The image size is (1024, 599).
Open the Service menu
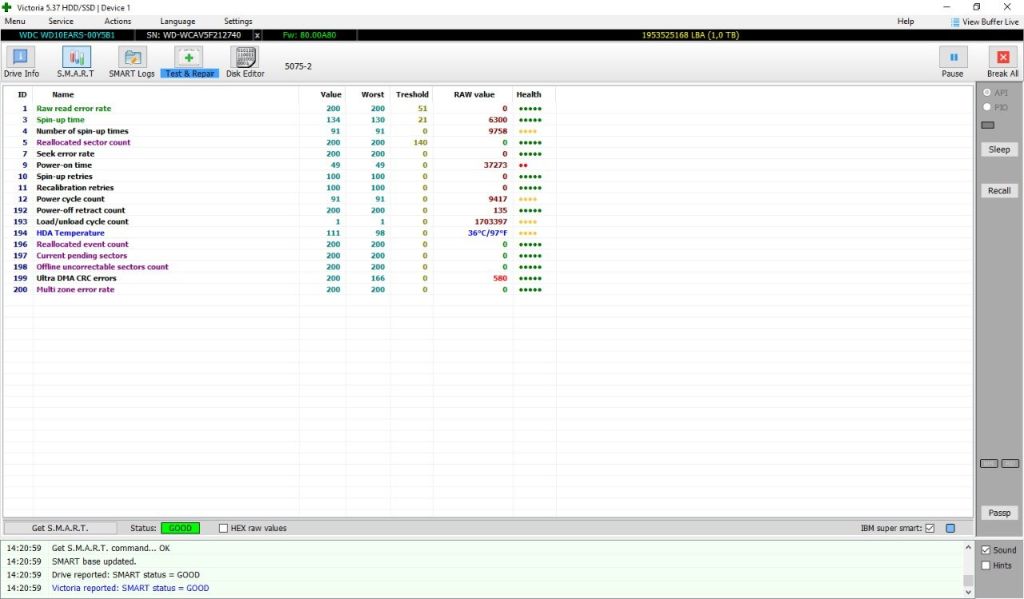coord(61,22)
